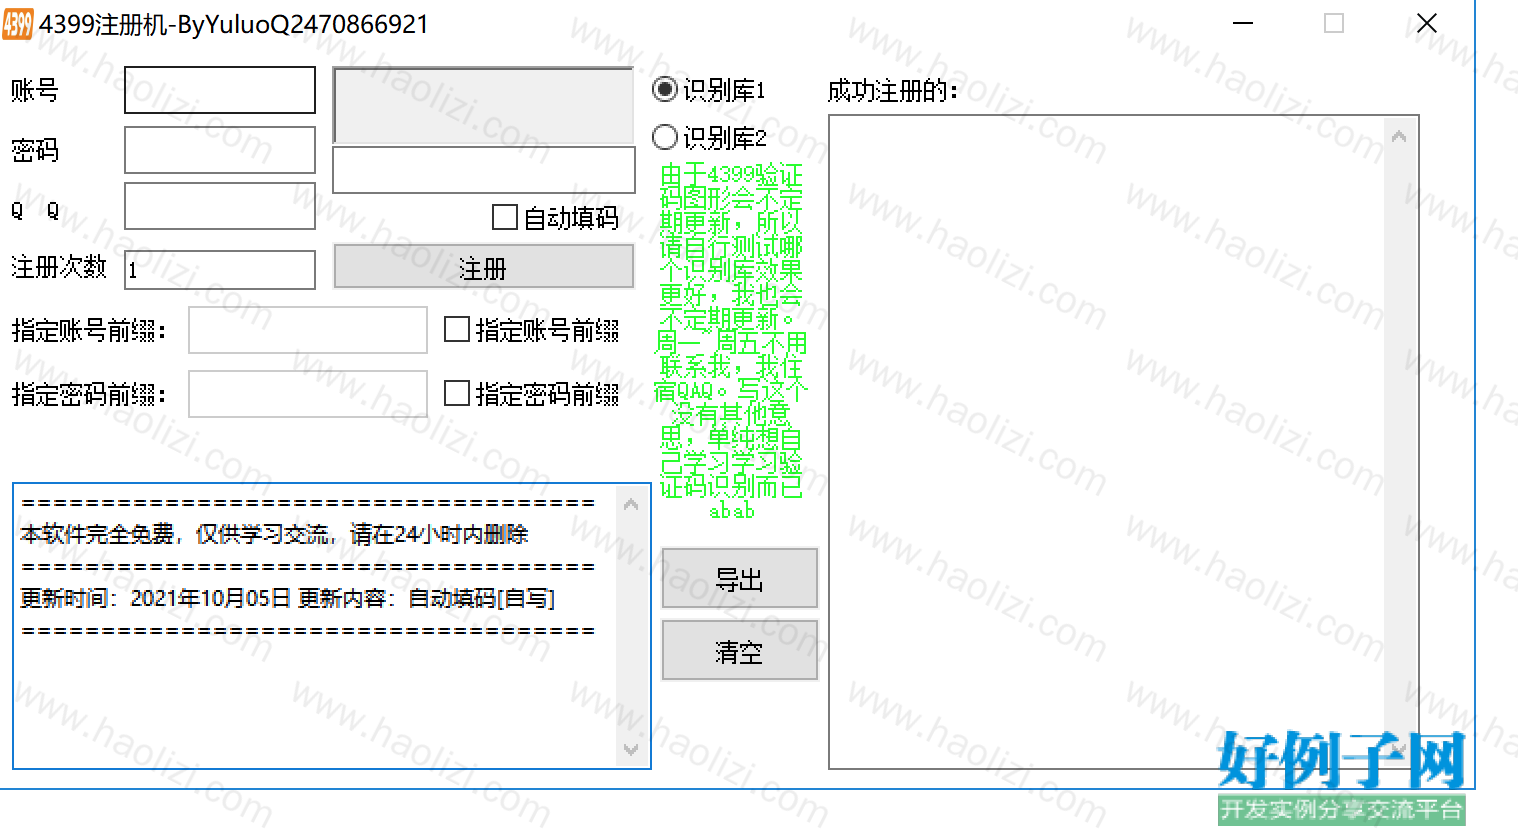Click the 导出 button

coord(740,578)
